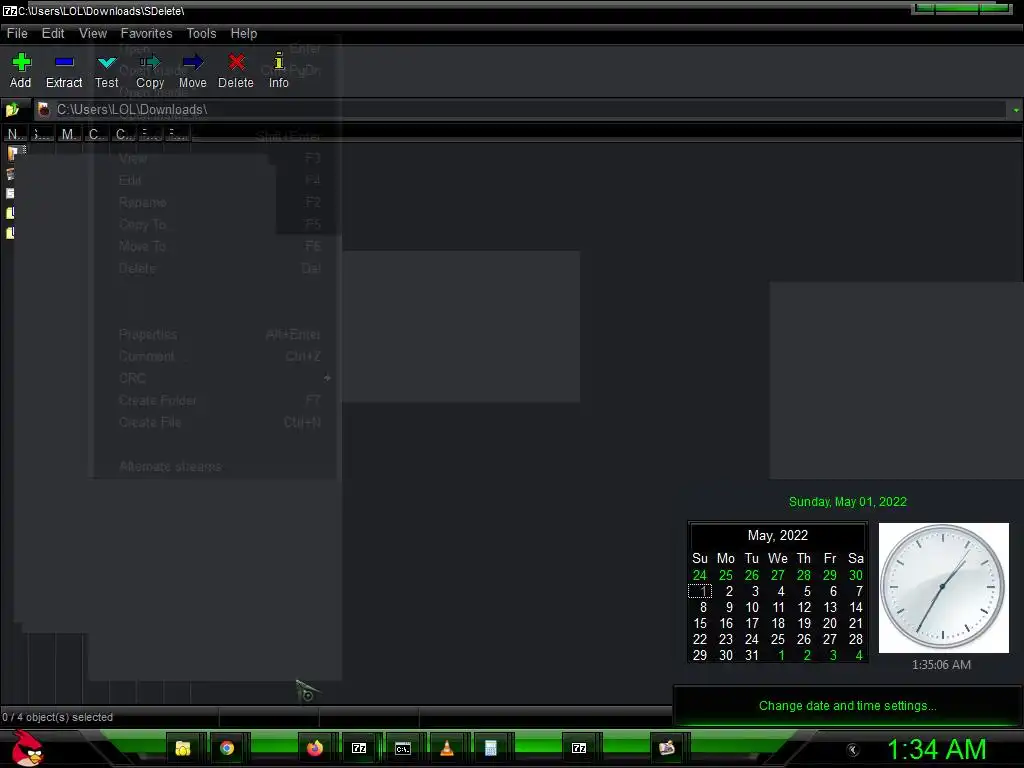Sort by the M.. column header
The image size is (1024, 768).
tap(69, 135)
